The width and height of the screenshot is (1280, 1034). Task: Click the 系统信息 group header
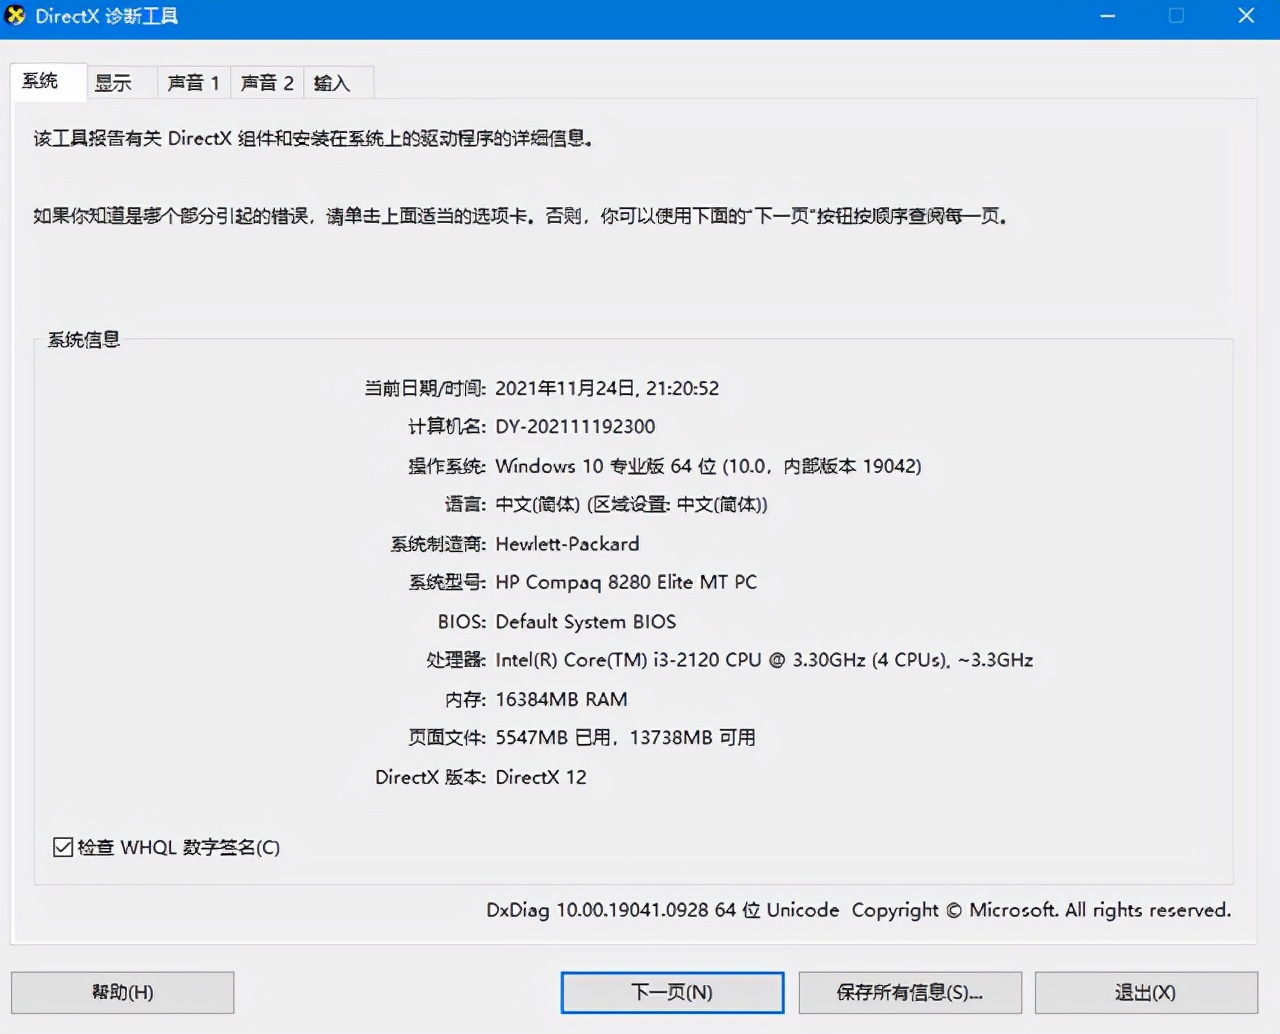(82, 339)
